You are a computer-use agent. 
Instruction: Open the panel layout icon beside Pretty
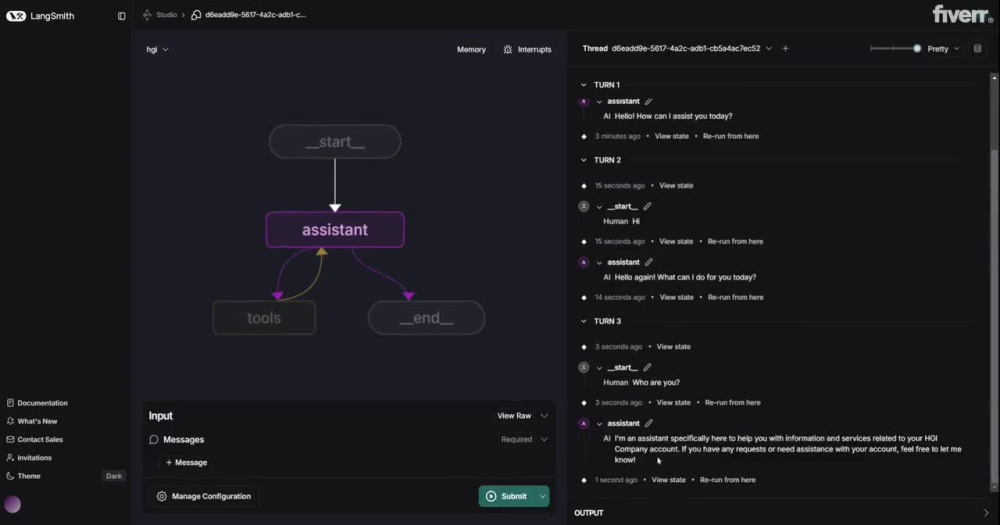(977, 48)
